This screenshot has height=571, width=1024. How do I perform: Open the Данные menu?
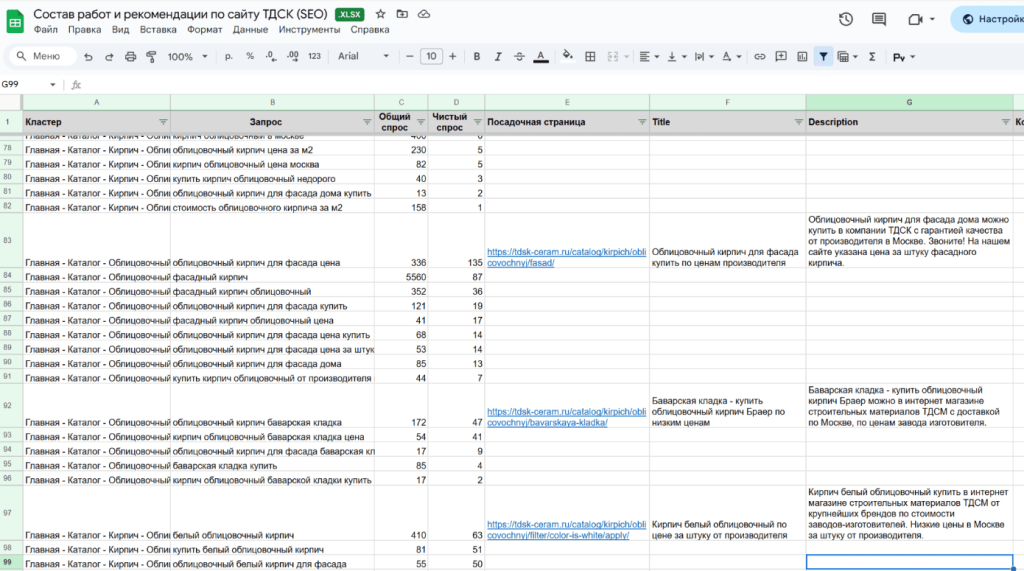[x=250, y=30]
